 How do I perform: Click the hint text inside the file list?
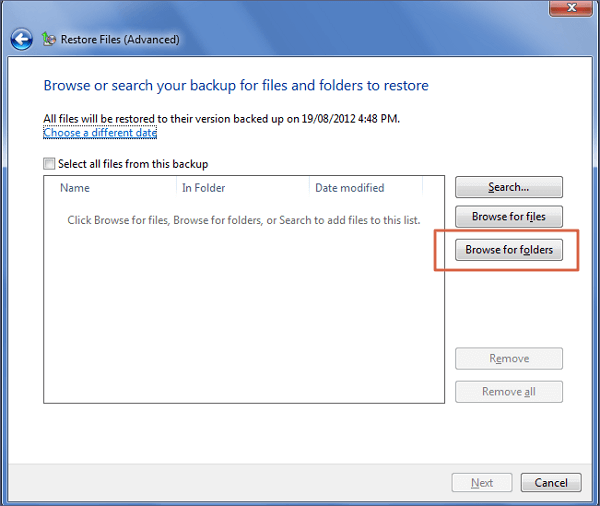point(243,220)
